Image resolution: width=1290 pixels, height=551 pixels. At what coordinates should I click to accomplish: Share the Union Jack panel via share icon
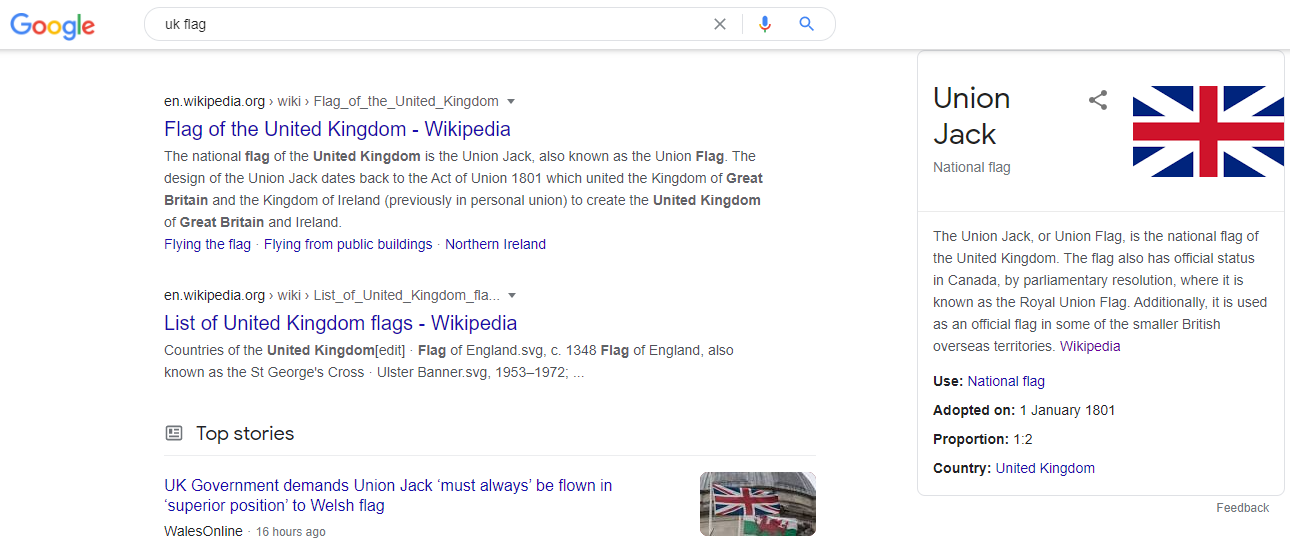tap(1098, 100)
